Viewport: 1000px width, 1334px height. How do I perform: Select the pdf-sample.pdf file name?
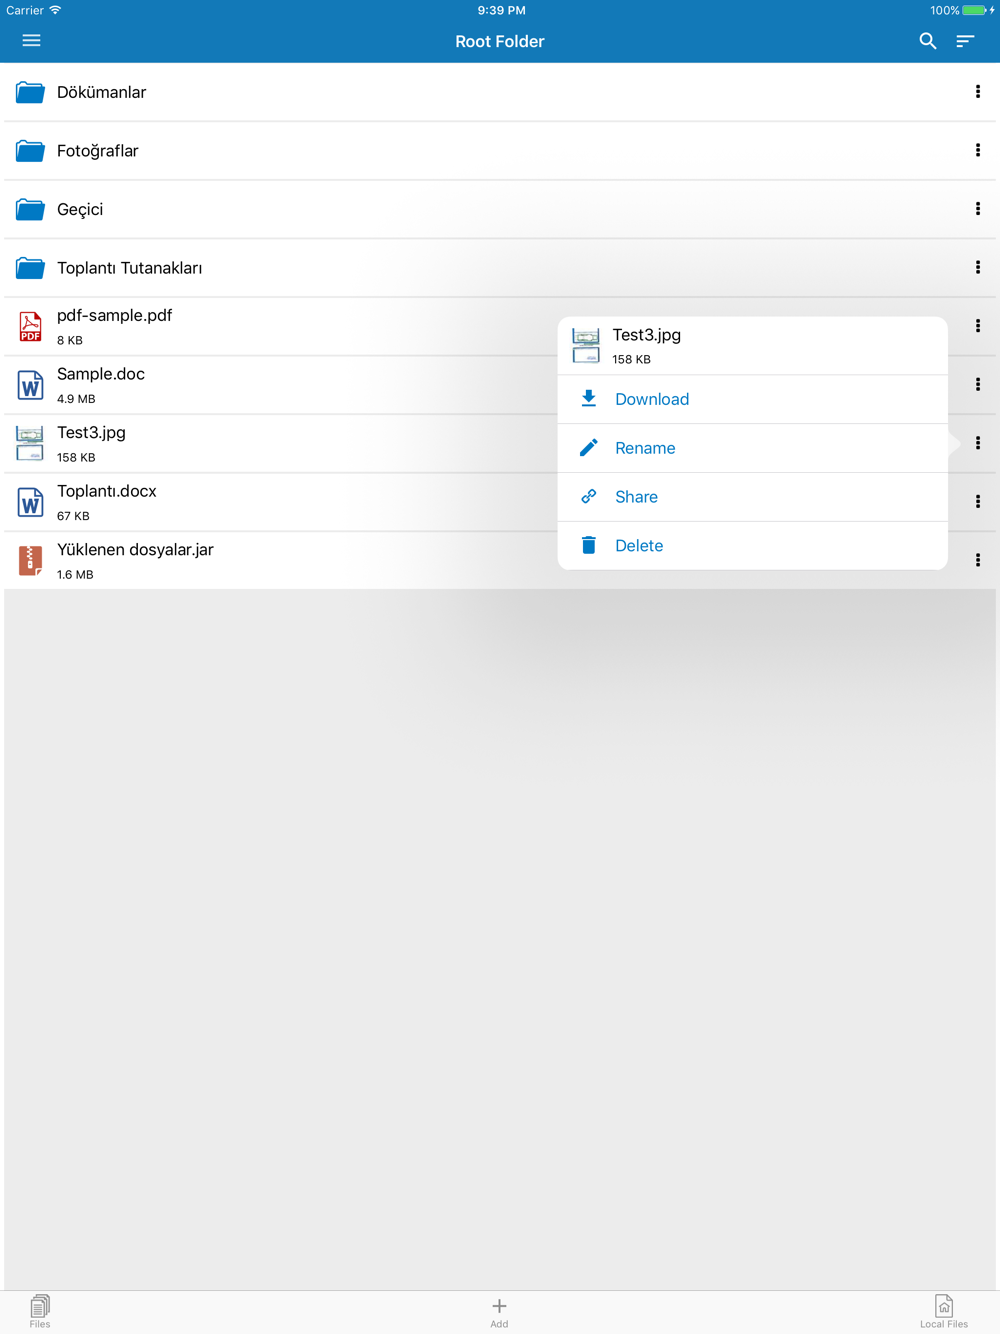click(x=114, y=315)
